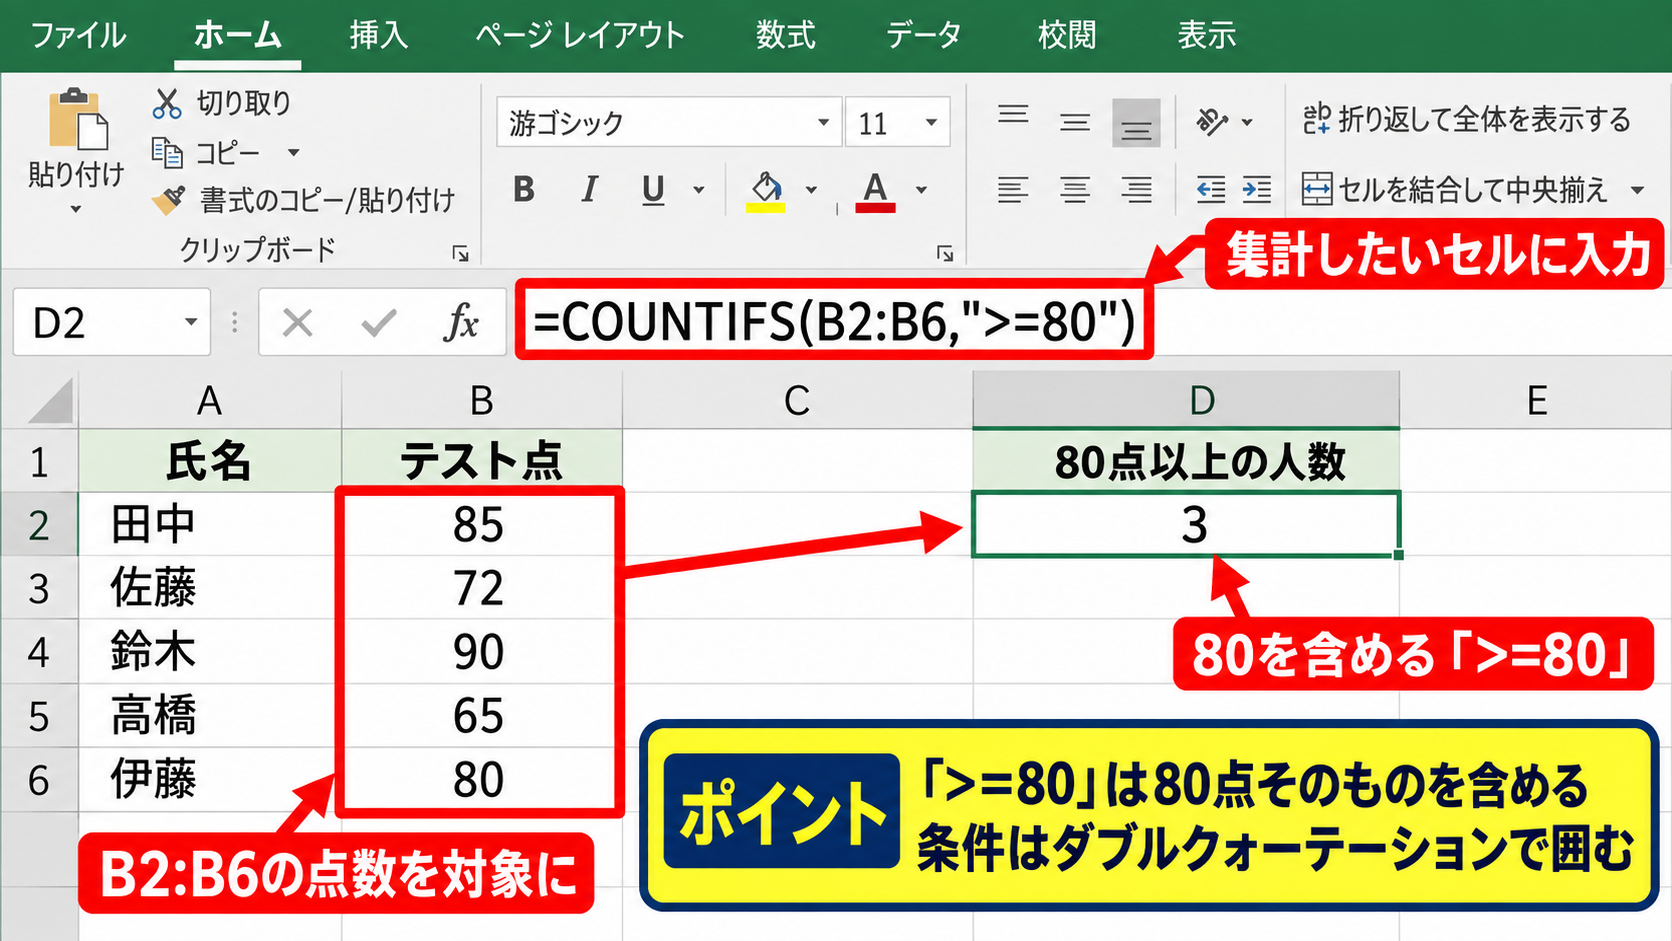Click the Cut (切り取り) scissors icon
Screen dimensions: 1672x941
[167, 103]
